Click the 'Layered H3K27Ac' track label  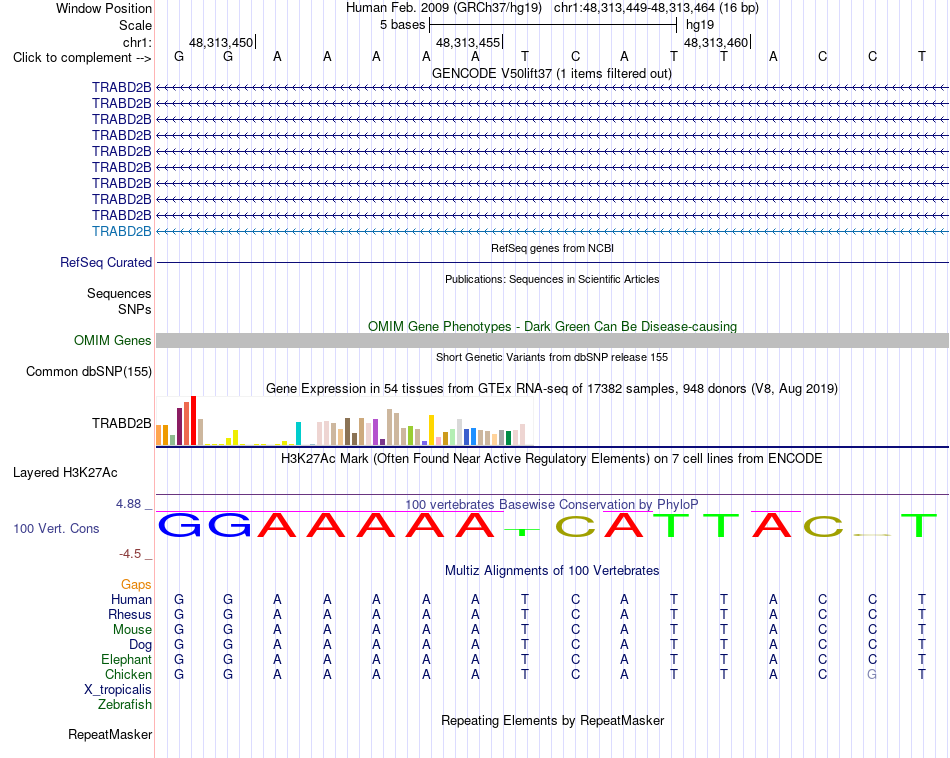65,473
